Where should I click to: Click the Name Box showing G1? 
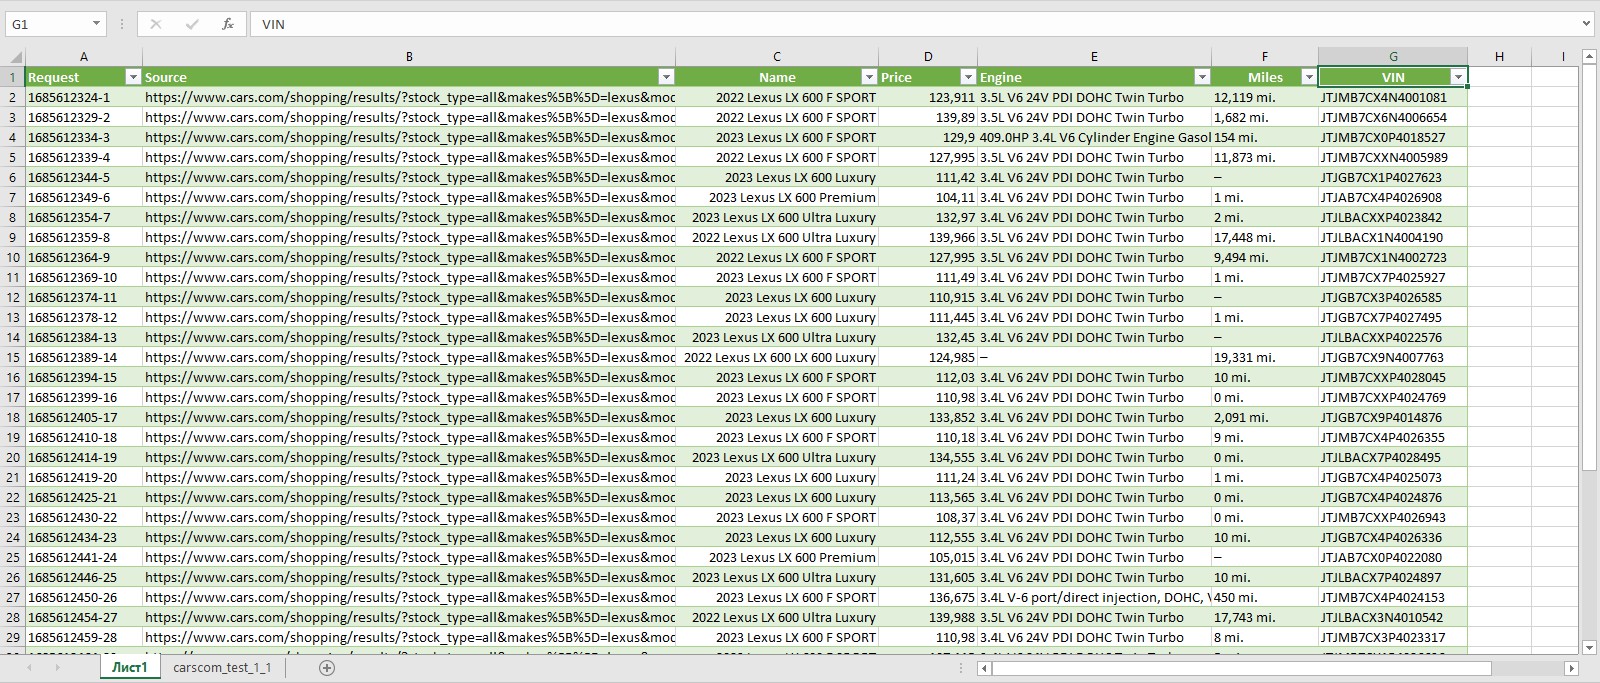(47, 24)
